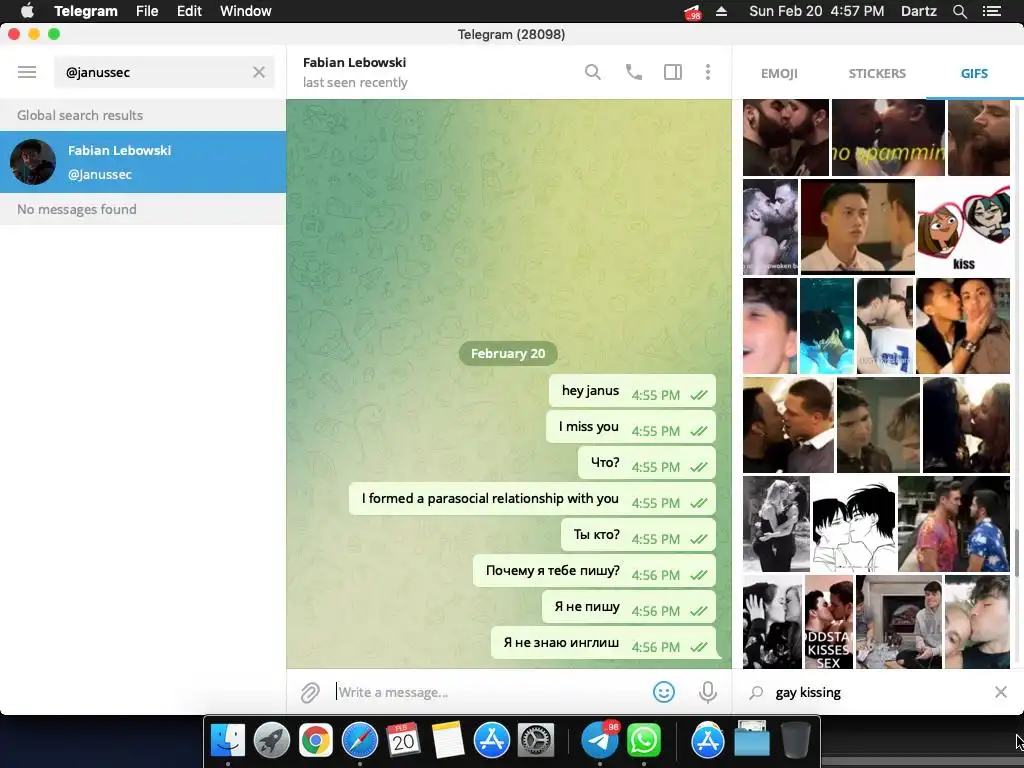
Task: Open the three-dot chat options menu
Action: [708, 72]
